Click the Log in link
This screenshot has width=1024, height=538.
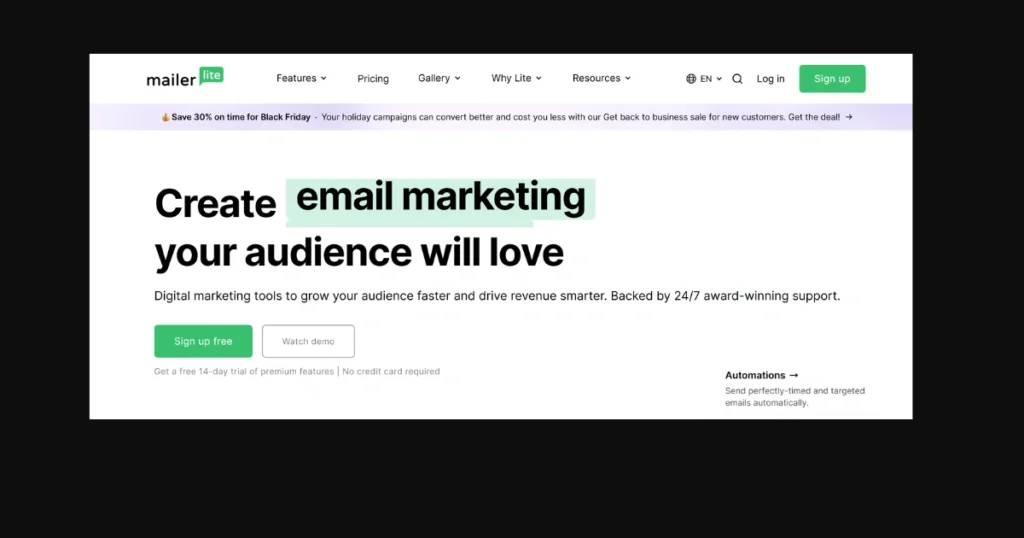point(770,79)
